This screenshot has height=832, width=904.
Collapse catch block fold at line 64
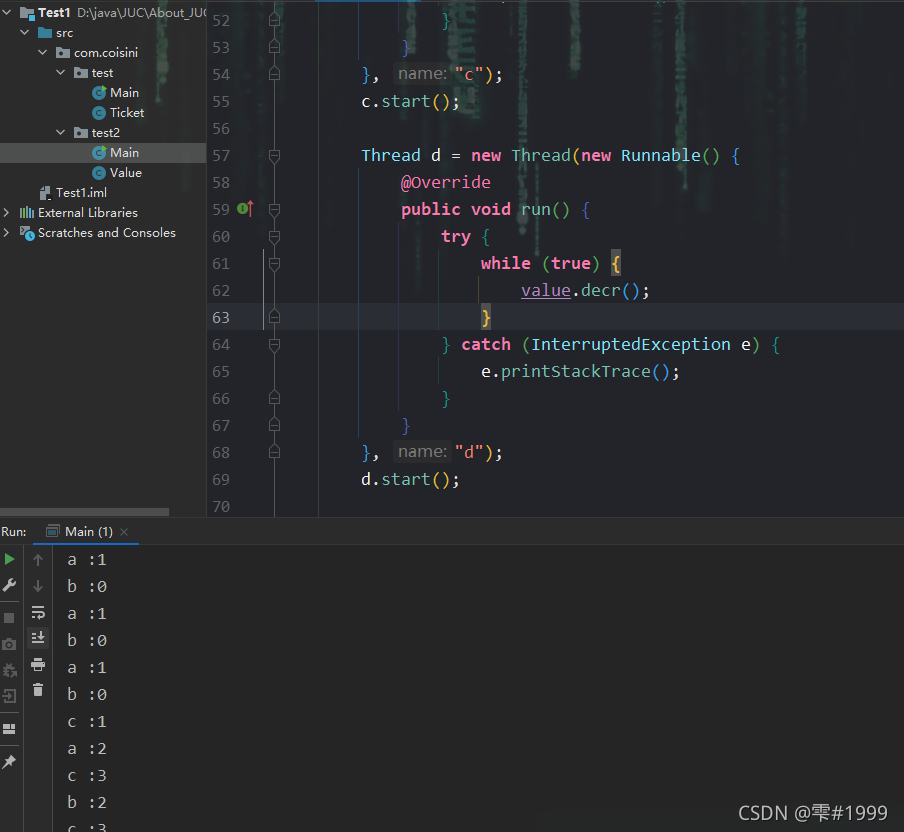pyautogui.click(x=274, y=345)
